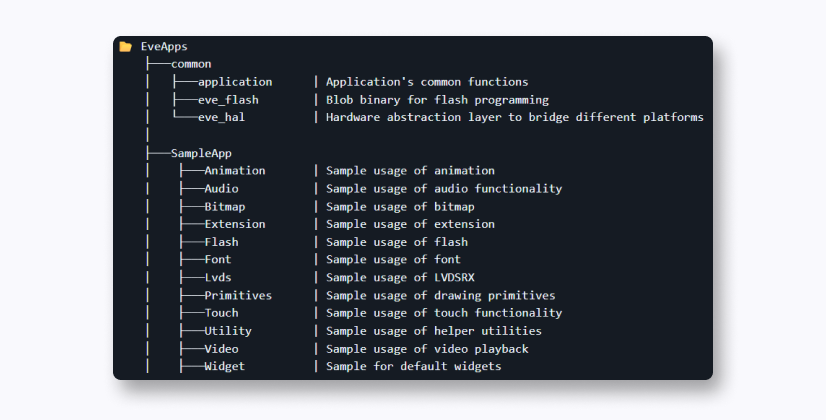Screen dimensions: 826x420
Task: Open the Flash sample folder
Action: pos(221,242)
